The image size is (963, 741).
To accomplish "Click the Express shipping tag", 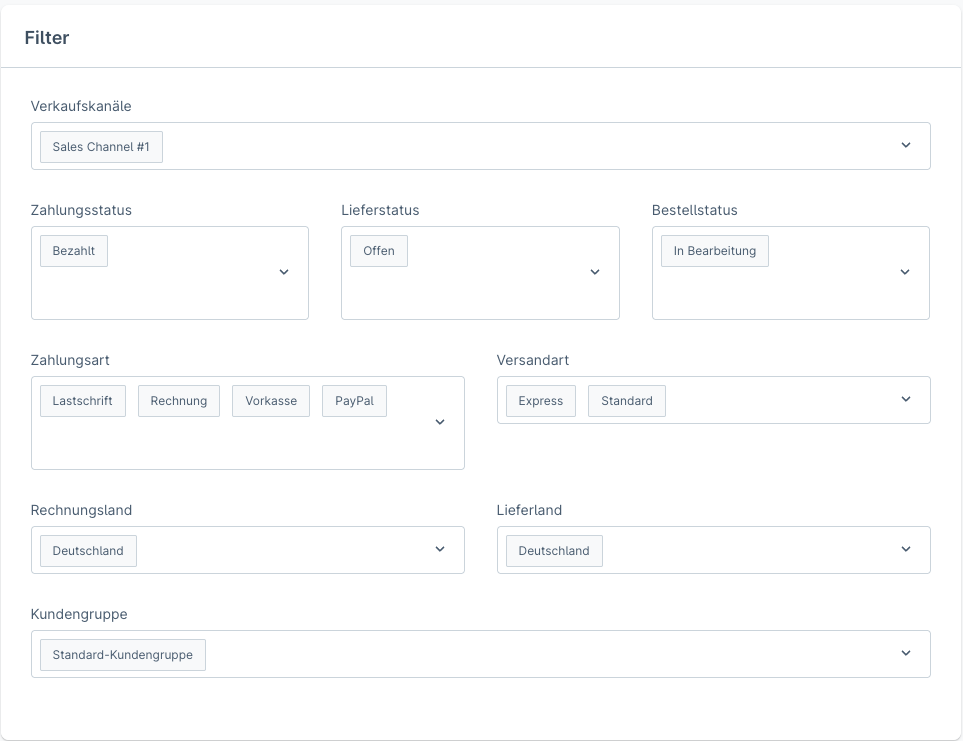I will tap(540, 401).
